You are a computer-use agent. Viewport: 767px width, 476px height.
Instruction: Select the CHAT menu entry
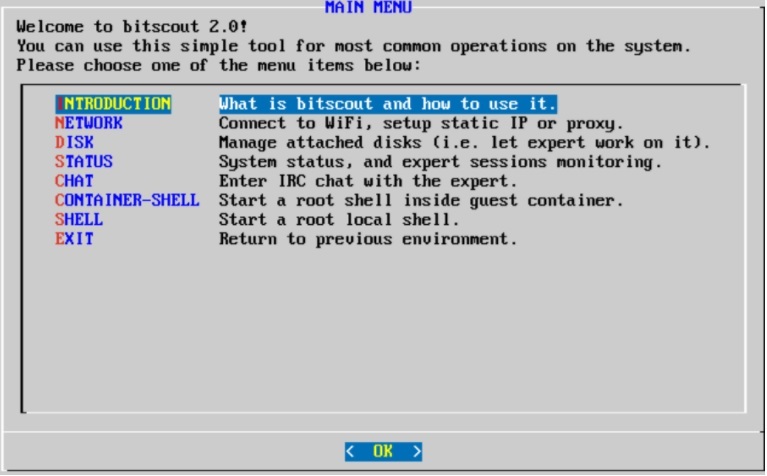tap(74, 181)
